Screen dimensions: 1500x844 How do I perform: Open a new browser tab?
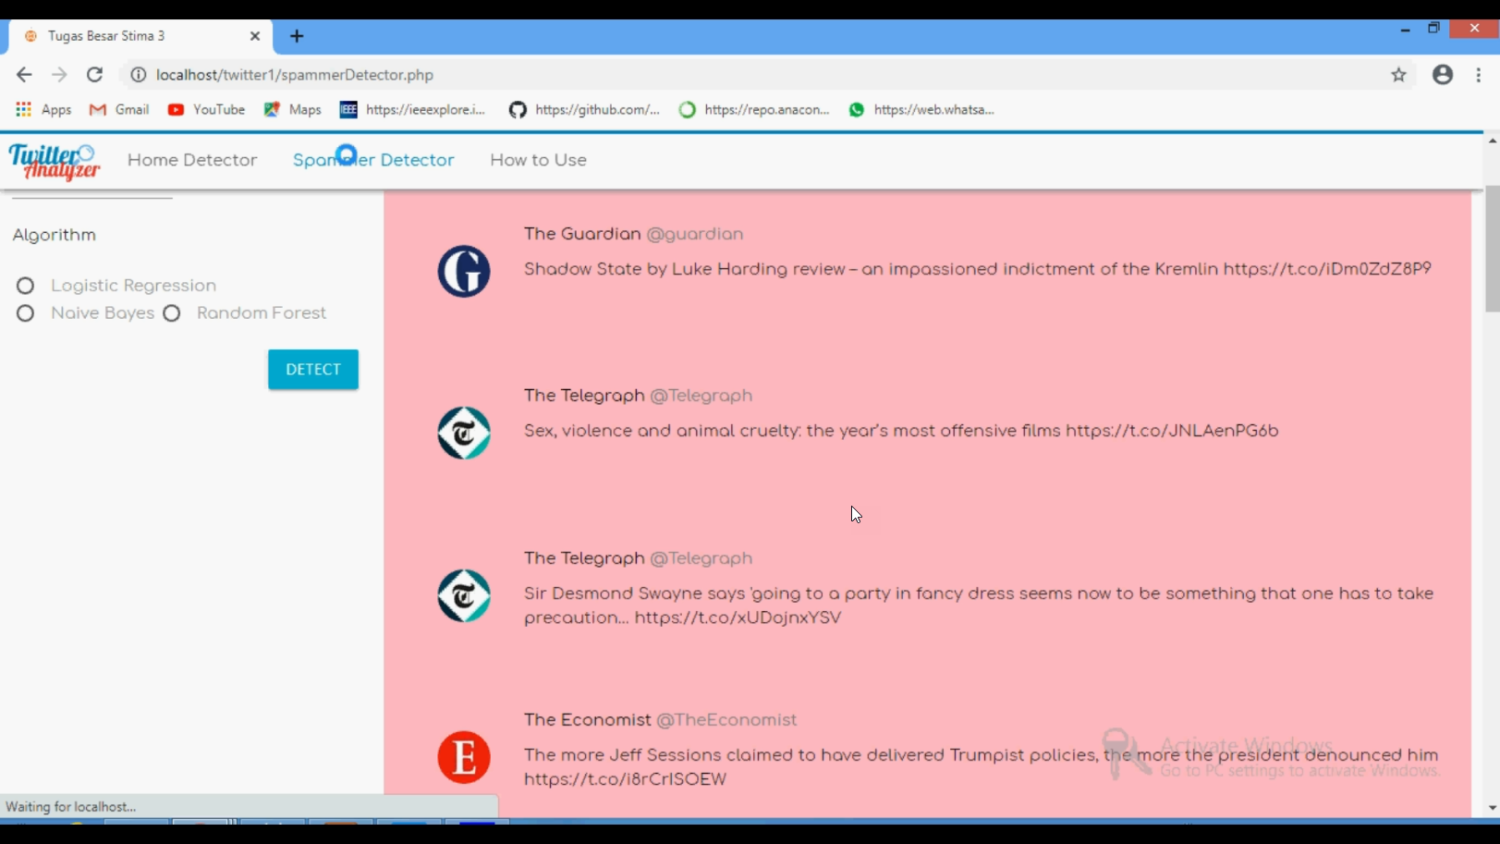tap(296, 36)
